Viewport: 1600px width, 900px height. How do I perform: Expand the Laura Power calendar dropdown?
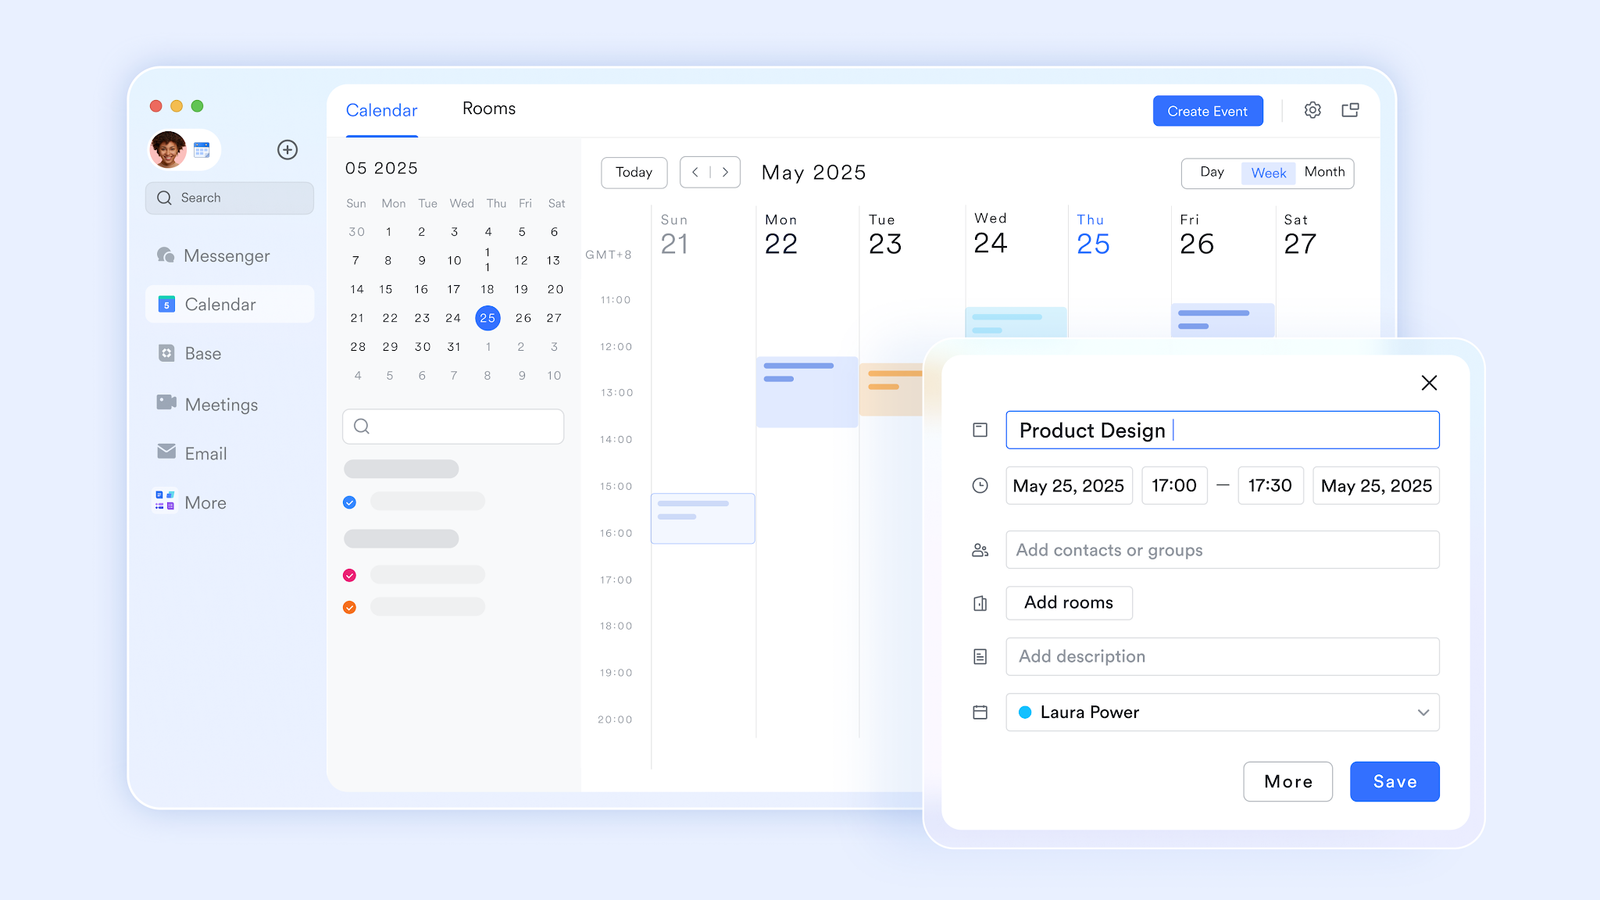1422,713
